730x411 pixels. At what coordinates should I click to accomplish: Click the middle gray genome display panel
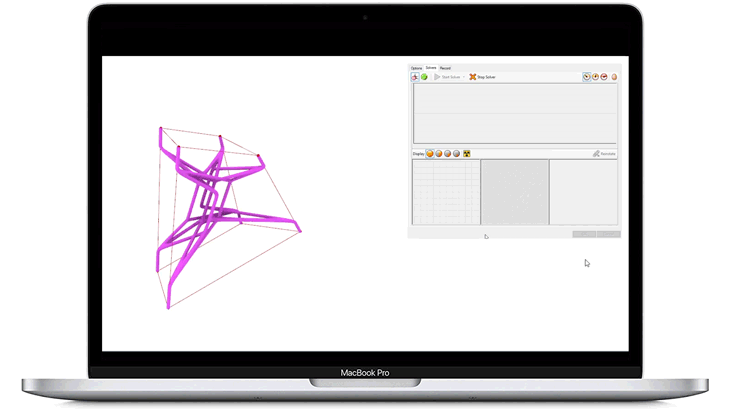click(515, 192)
